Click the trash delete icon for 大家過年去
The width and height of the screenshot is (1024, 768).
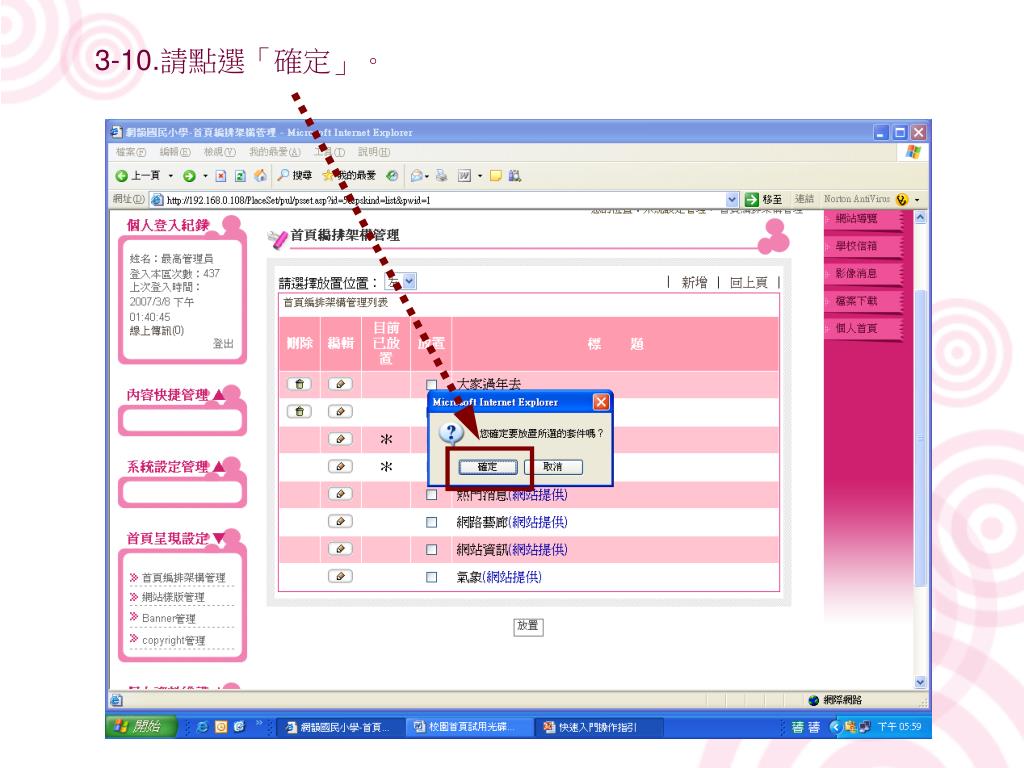299,384
